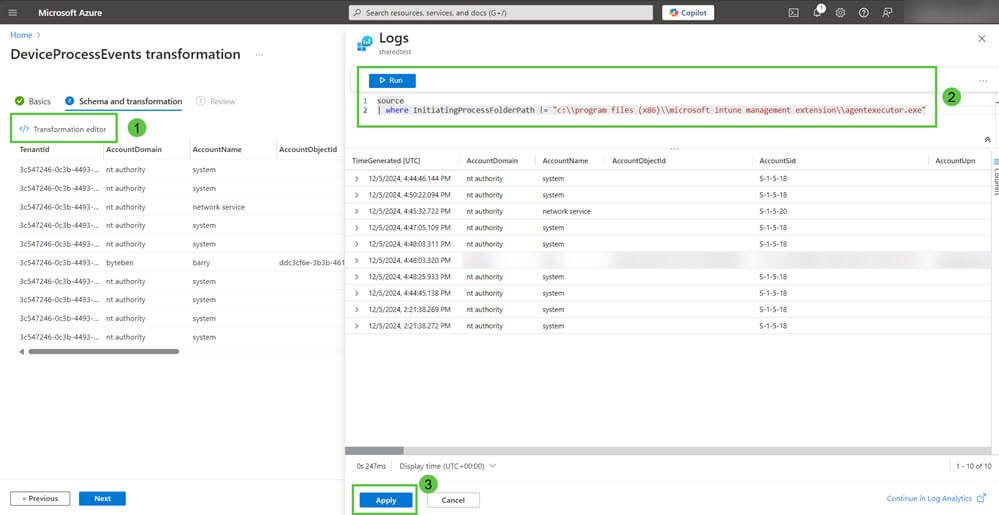Select the byteben cell in left table

(120, 263)
